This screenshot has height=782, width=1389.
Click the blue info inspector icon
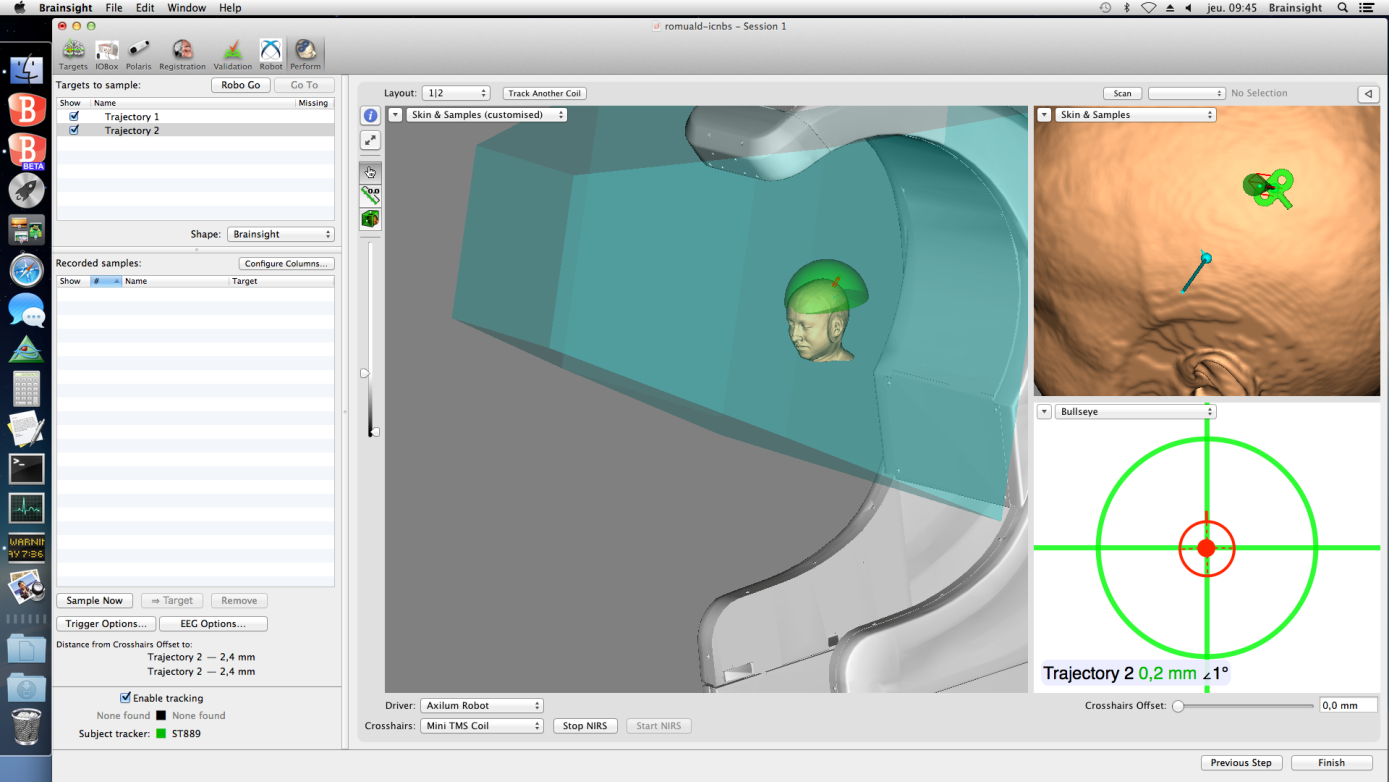coord(370,116)
